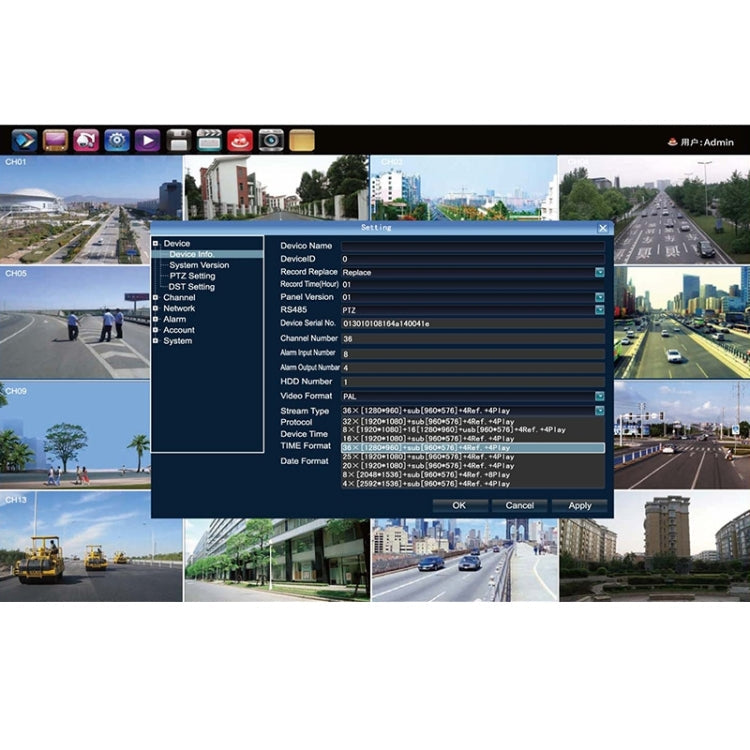Click the clapperboard icon in toolbar
Screen dimensions: 750x750
pyautogui.click(x=209, y=140)
